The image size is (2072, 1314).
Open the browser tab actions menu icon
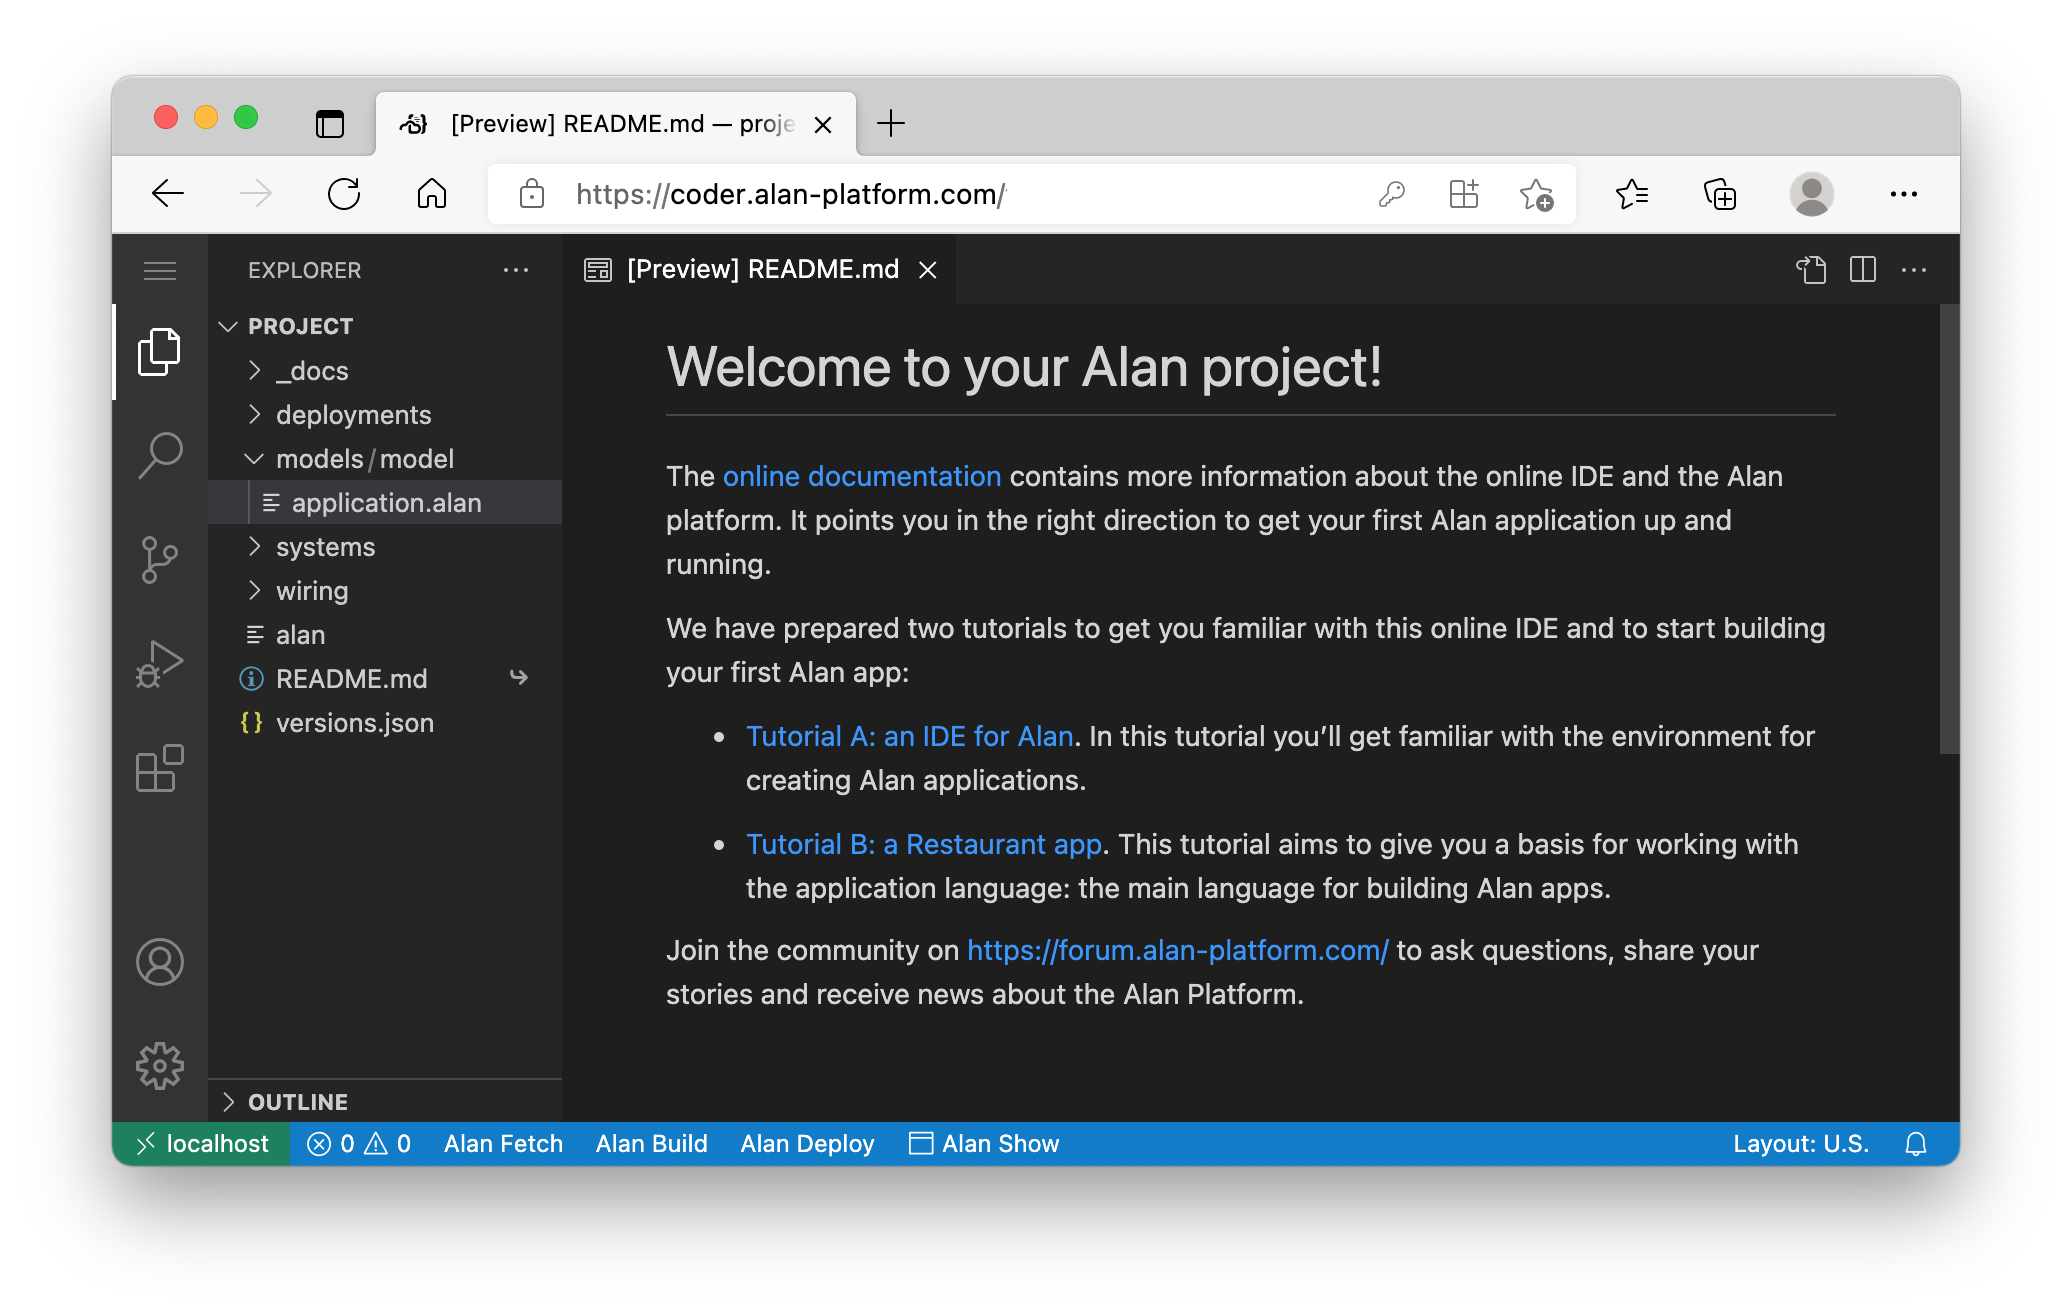(x=330, y=124)
